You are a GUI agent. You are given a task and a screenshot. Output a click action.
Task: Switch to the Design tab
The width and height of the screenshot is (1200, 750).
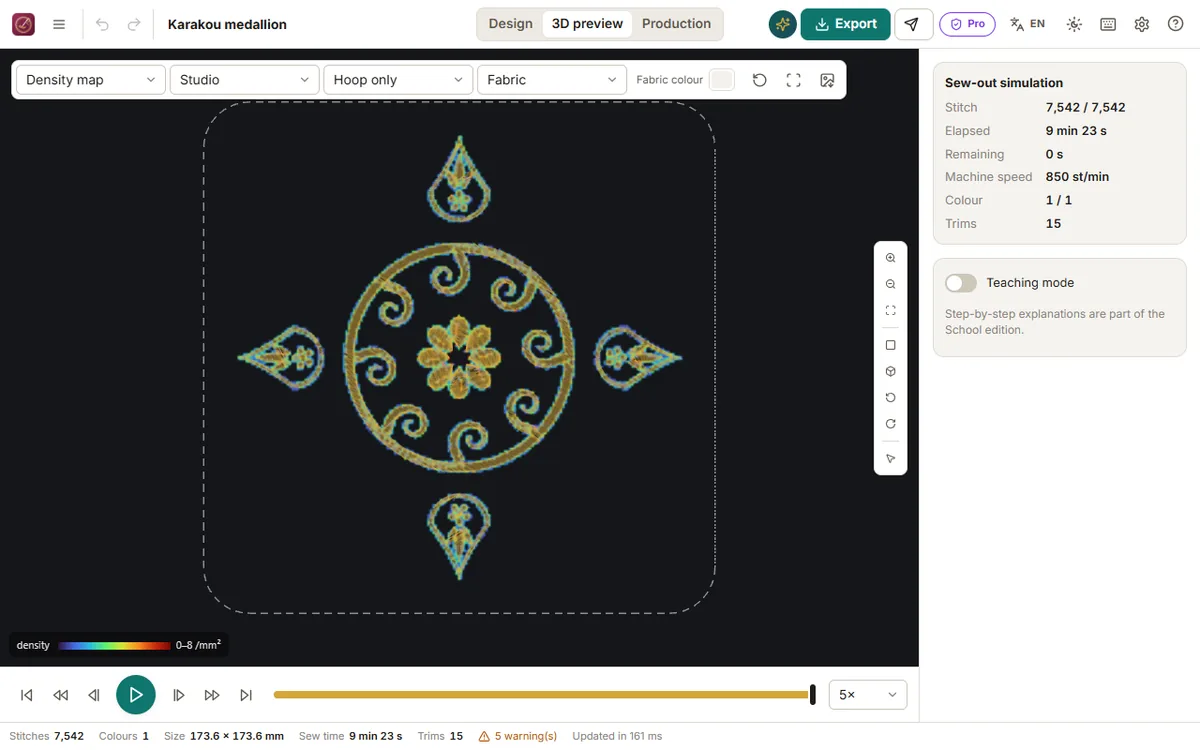(511, 24)
